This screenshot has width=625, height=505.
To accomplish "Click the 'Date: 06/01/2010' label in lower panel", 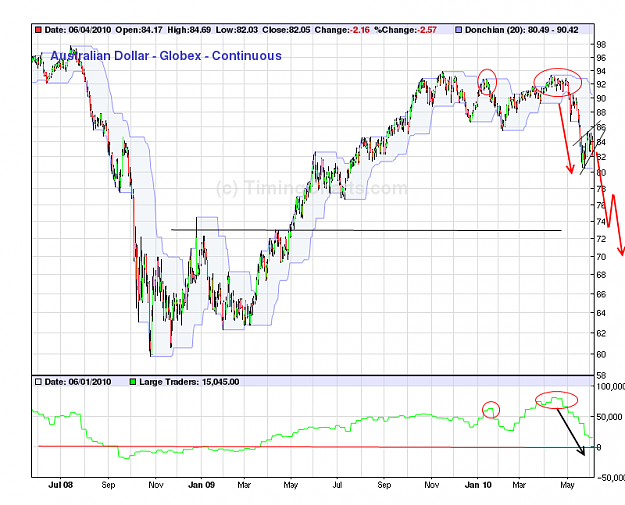I will [x=78, y=382].
